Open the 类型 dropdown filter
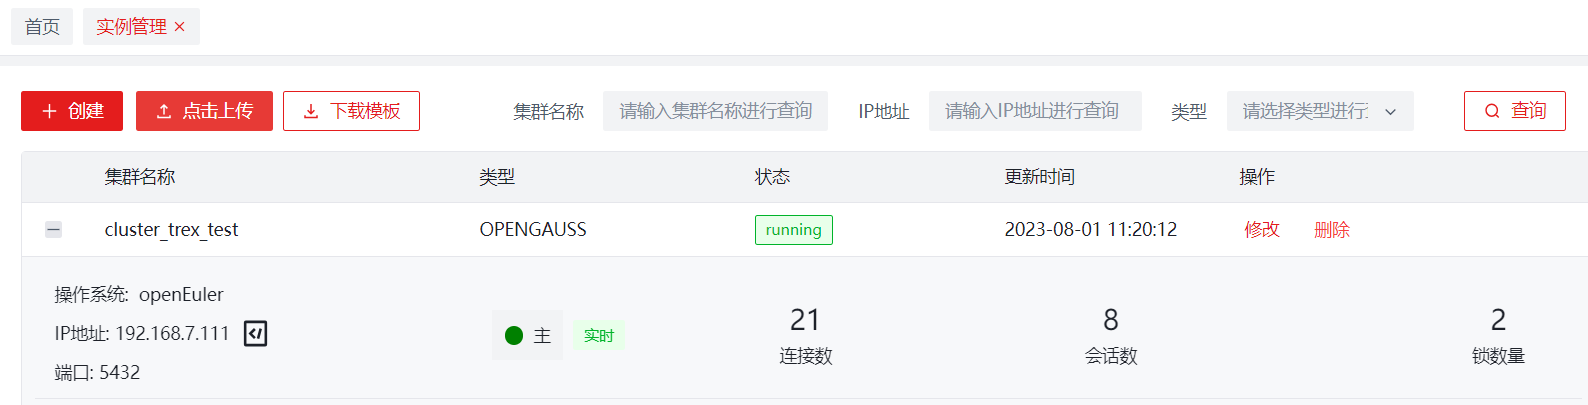The image size is (1588, 405). click(x=1305, y=111)
